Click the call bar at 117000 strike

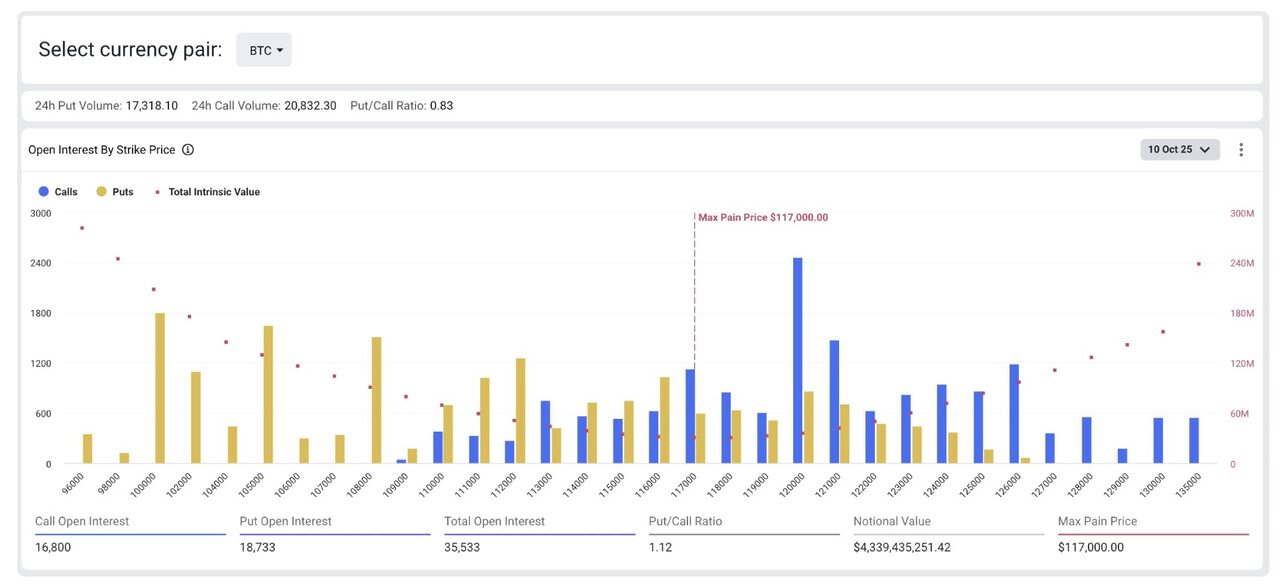tap(690, 416)
